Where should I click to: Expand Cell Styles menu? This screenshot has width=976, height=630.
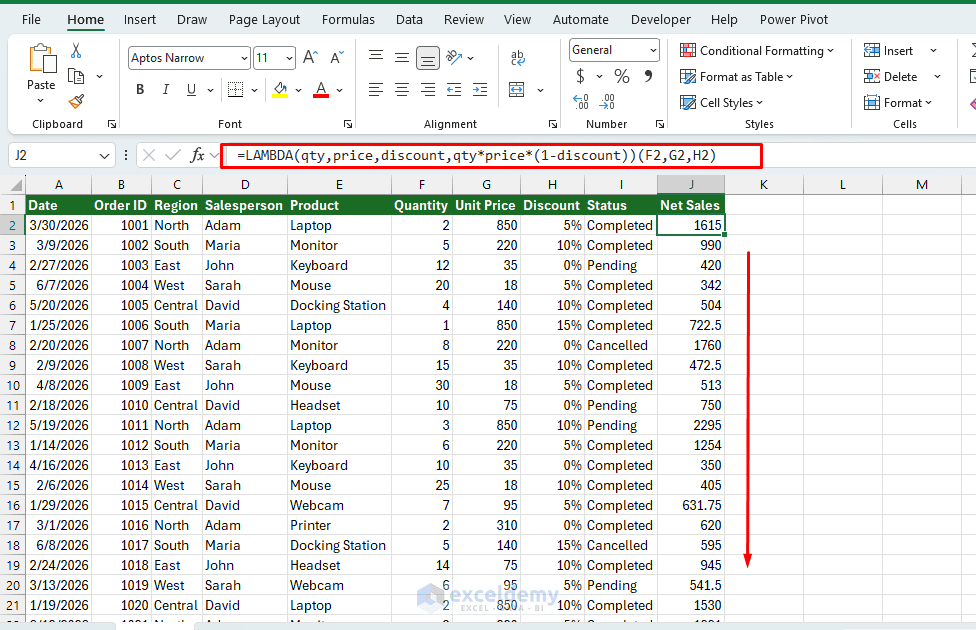point(721,103)
